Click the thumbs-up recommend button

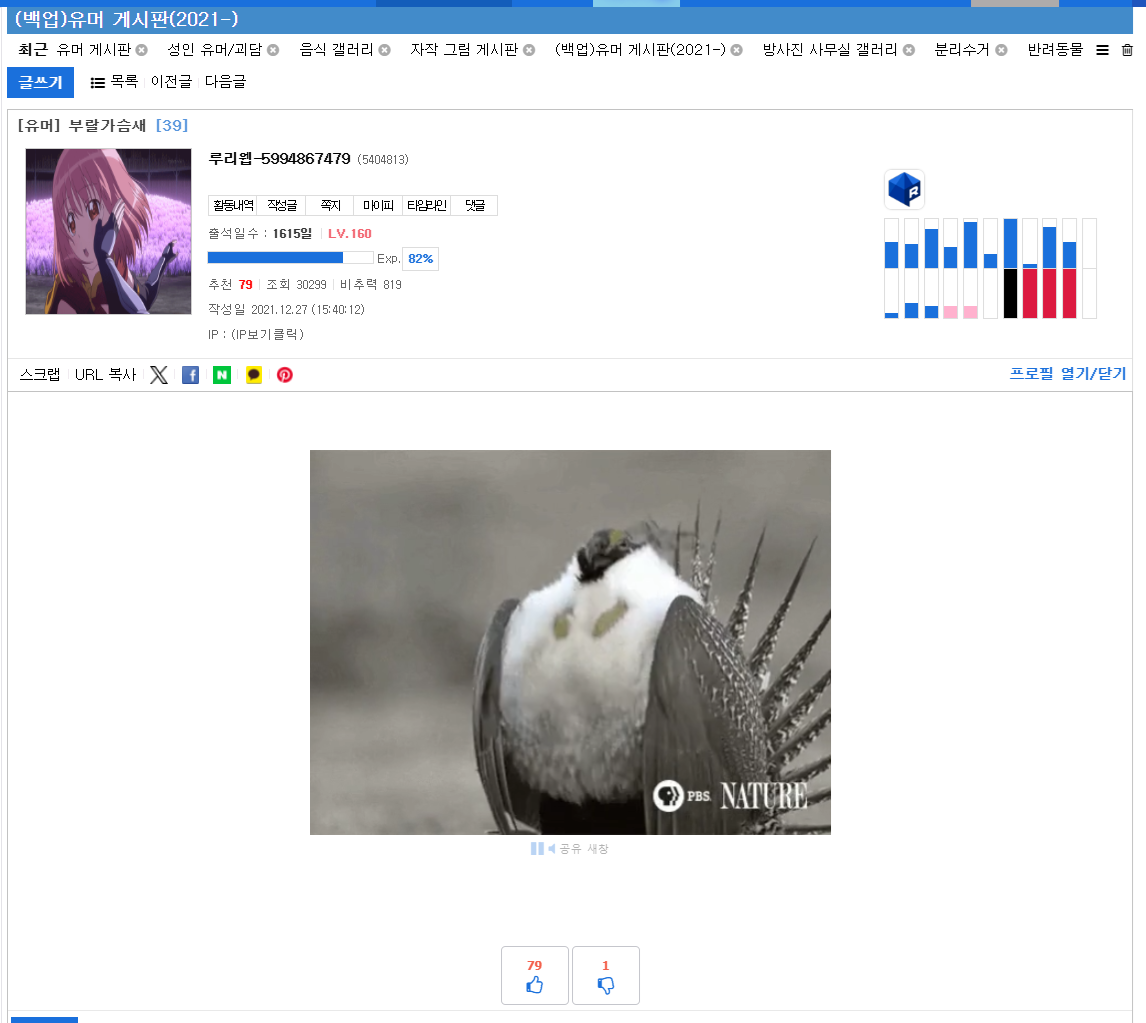(x=535, y=975)
